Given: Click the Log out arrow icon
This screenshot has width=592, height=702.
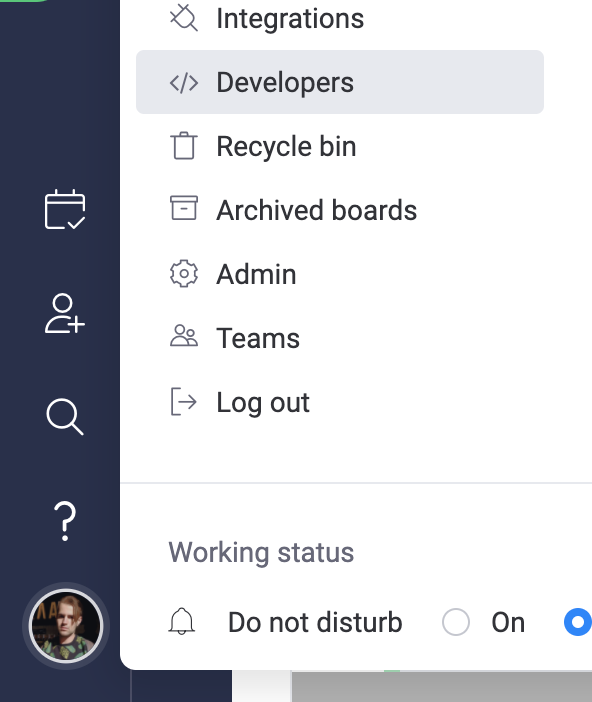Looking at the screenshot, I should point(184,402).
